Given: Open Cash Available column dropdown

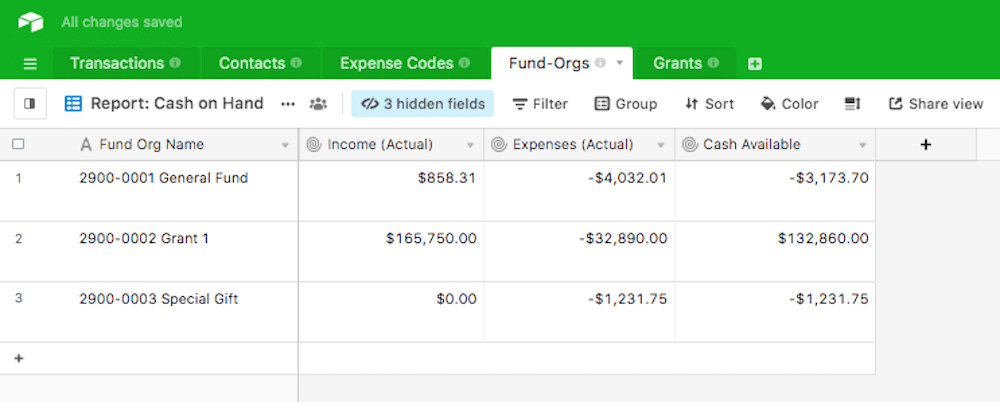Looking at the screenshot, I should (x=862, y=145).
